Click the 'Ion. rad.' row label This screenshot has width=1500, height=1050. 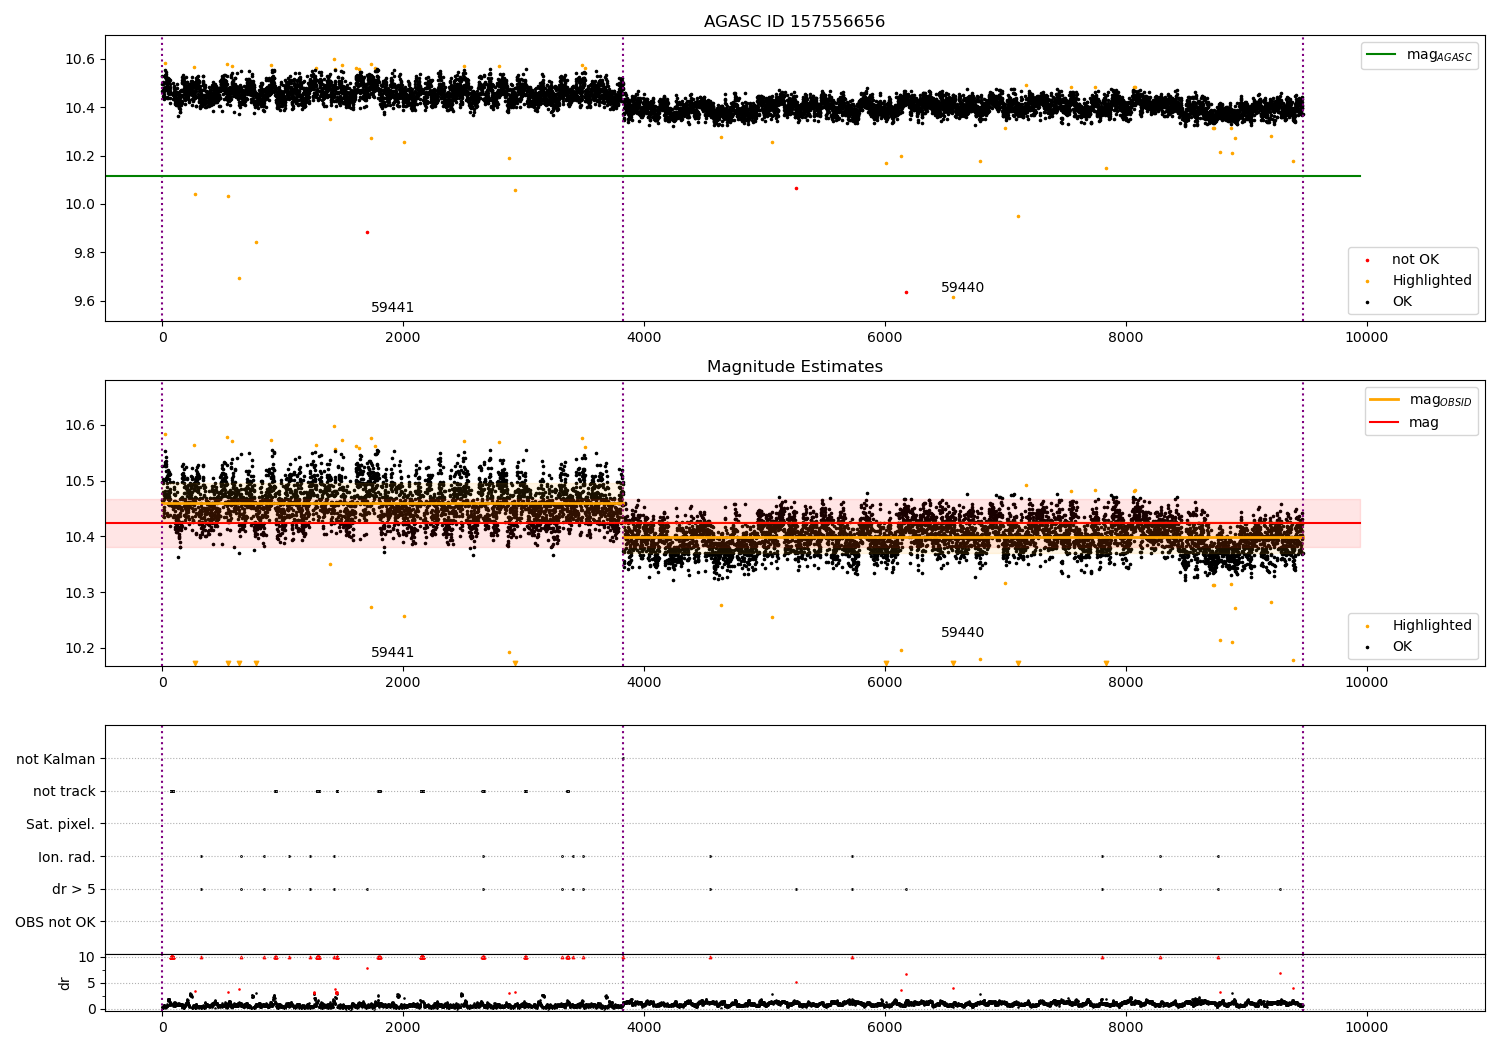pos(66,857)
